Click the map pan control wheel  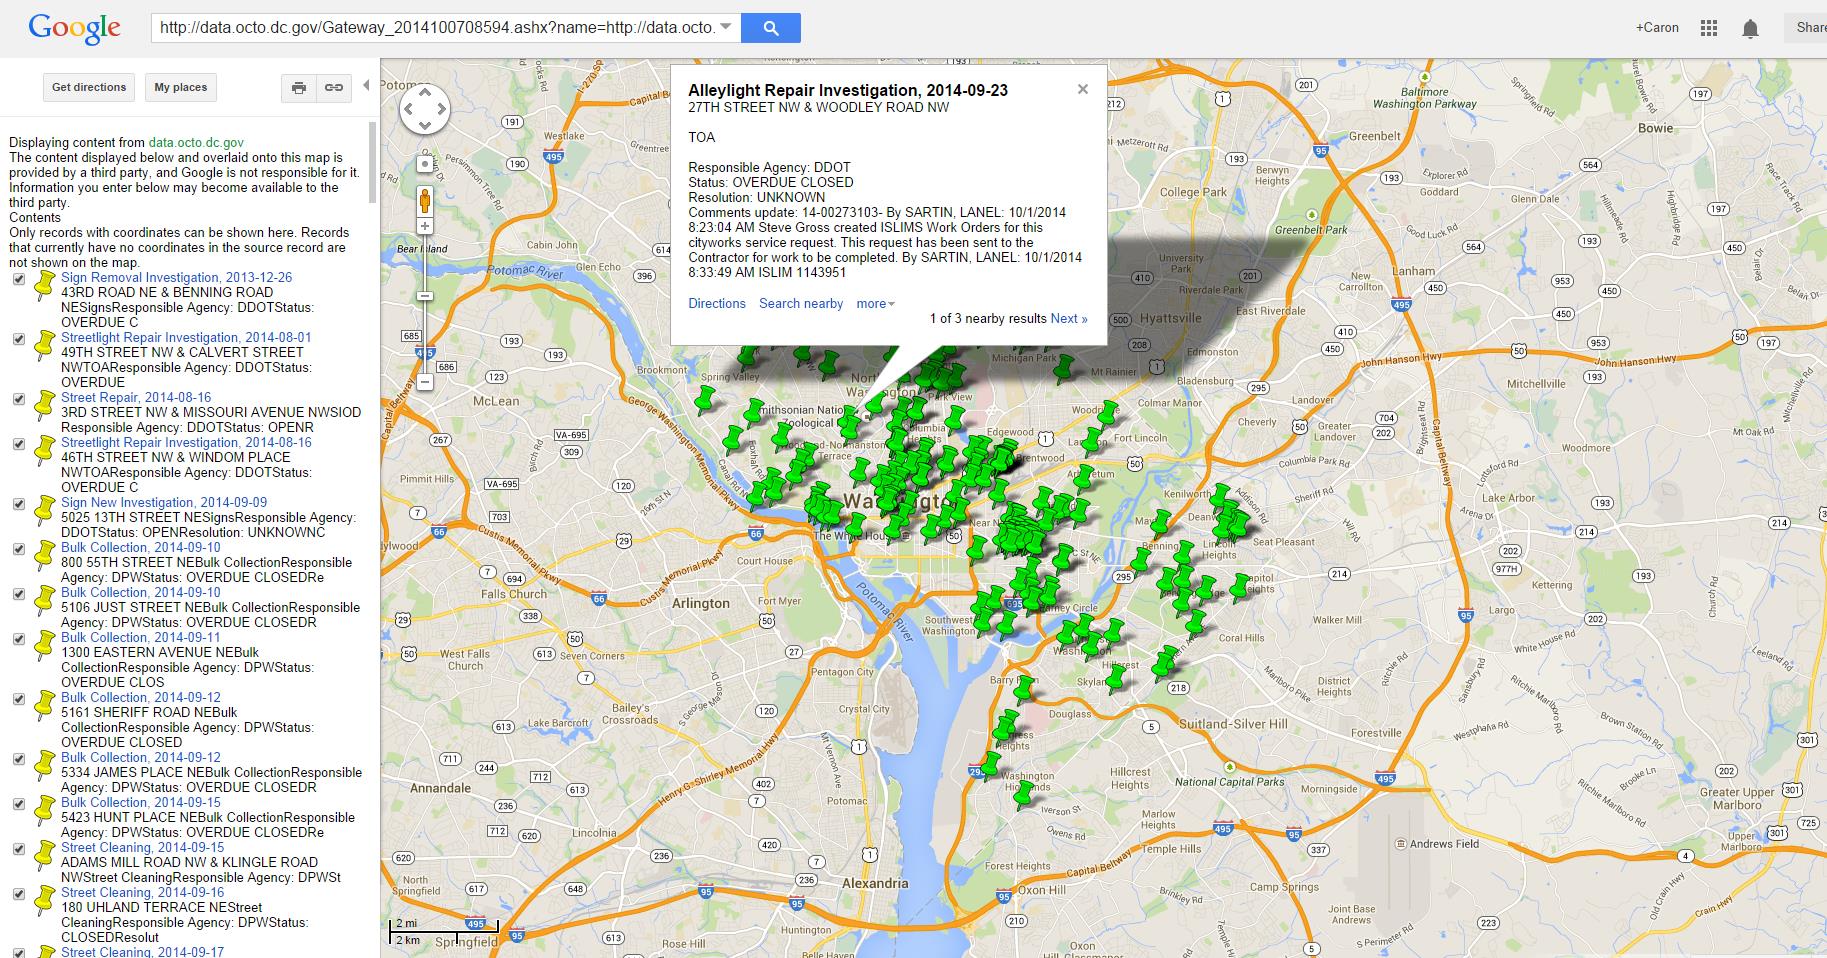coord(424,109)
